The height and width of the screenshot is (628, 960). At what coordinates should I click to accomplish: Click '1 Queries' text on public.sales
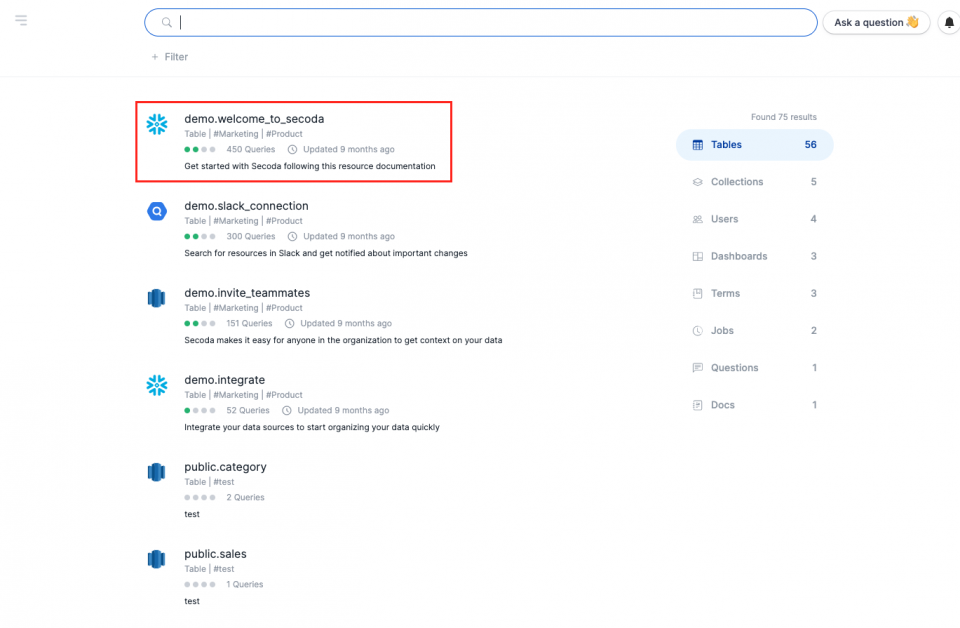point(244,584)
